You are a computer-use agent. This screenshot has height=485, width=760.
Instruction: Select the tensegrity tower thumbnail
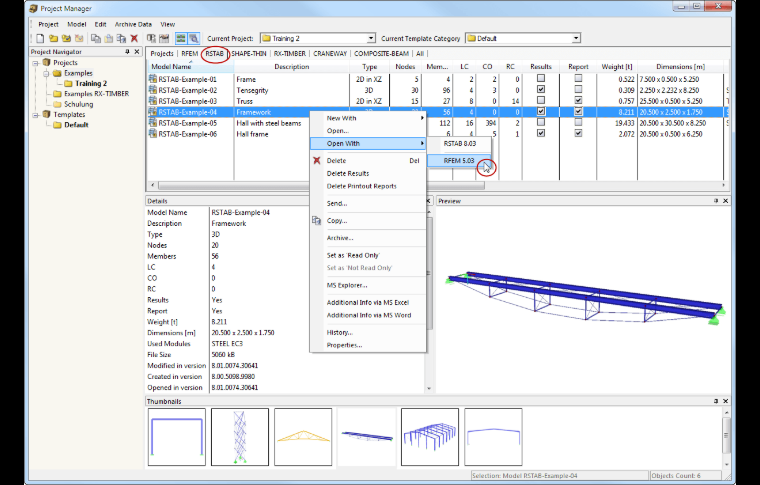click(239, 437)
